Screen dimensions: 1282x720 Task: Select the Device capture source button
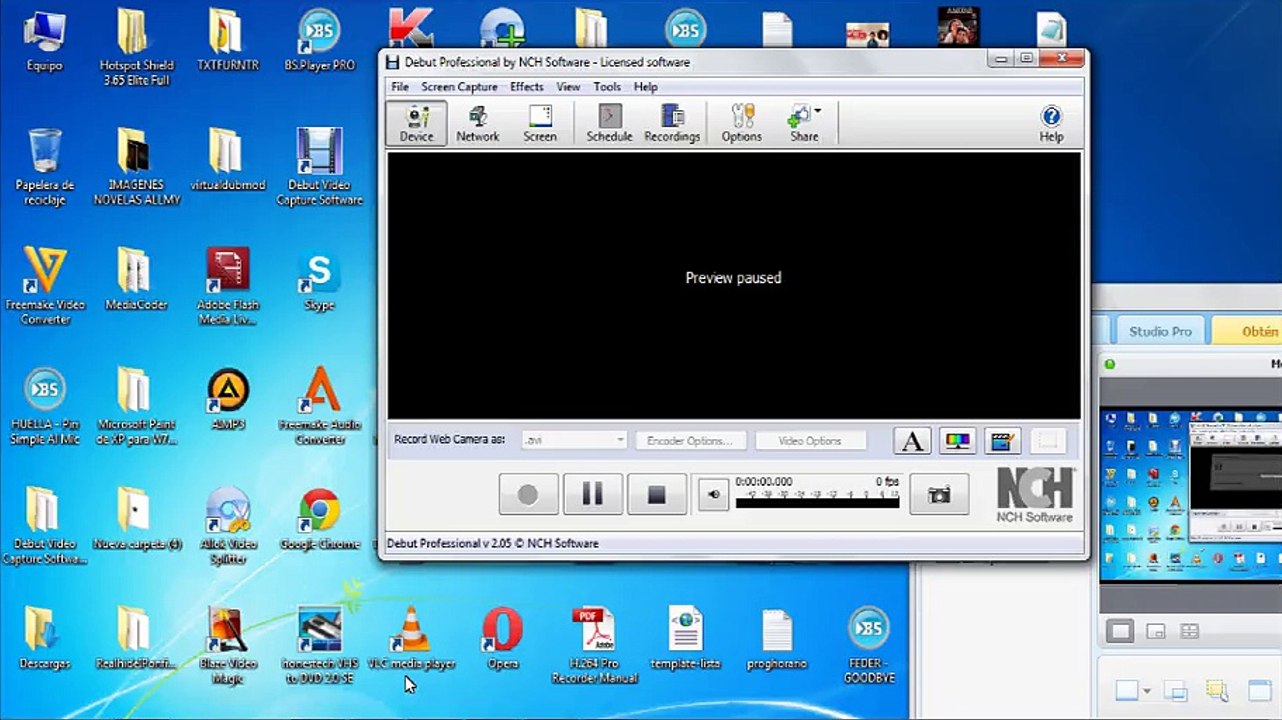pos(416,124)
